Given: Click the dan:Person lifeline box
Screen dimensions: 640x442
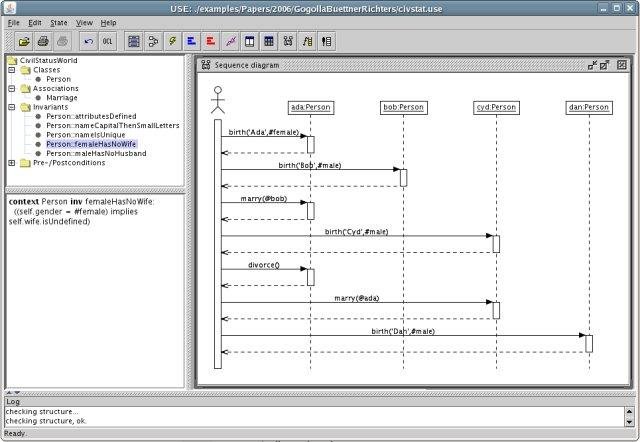Looking at the screenshot, I should [589, 107].
